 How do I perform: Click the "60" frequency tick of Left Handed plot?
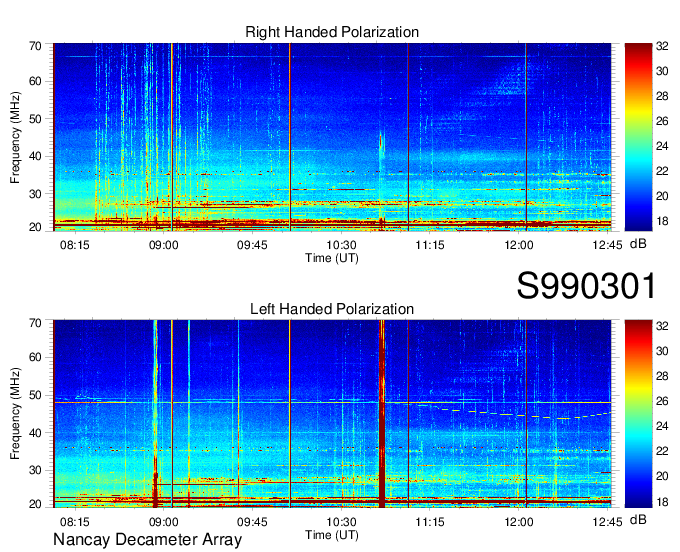click(x=35, y=357)
